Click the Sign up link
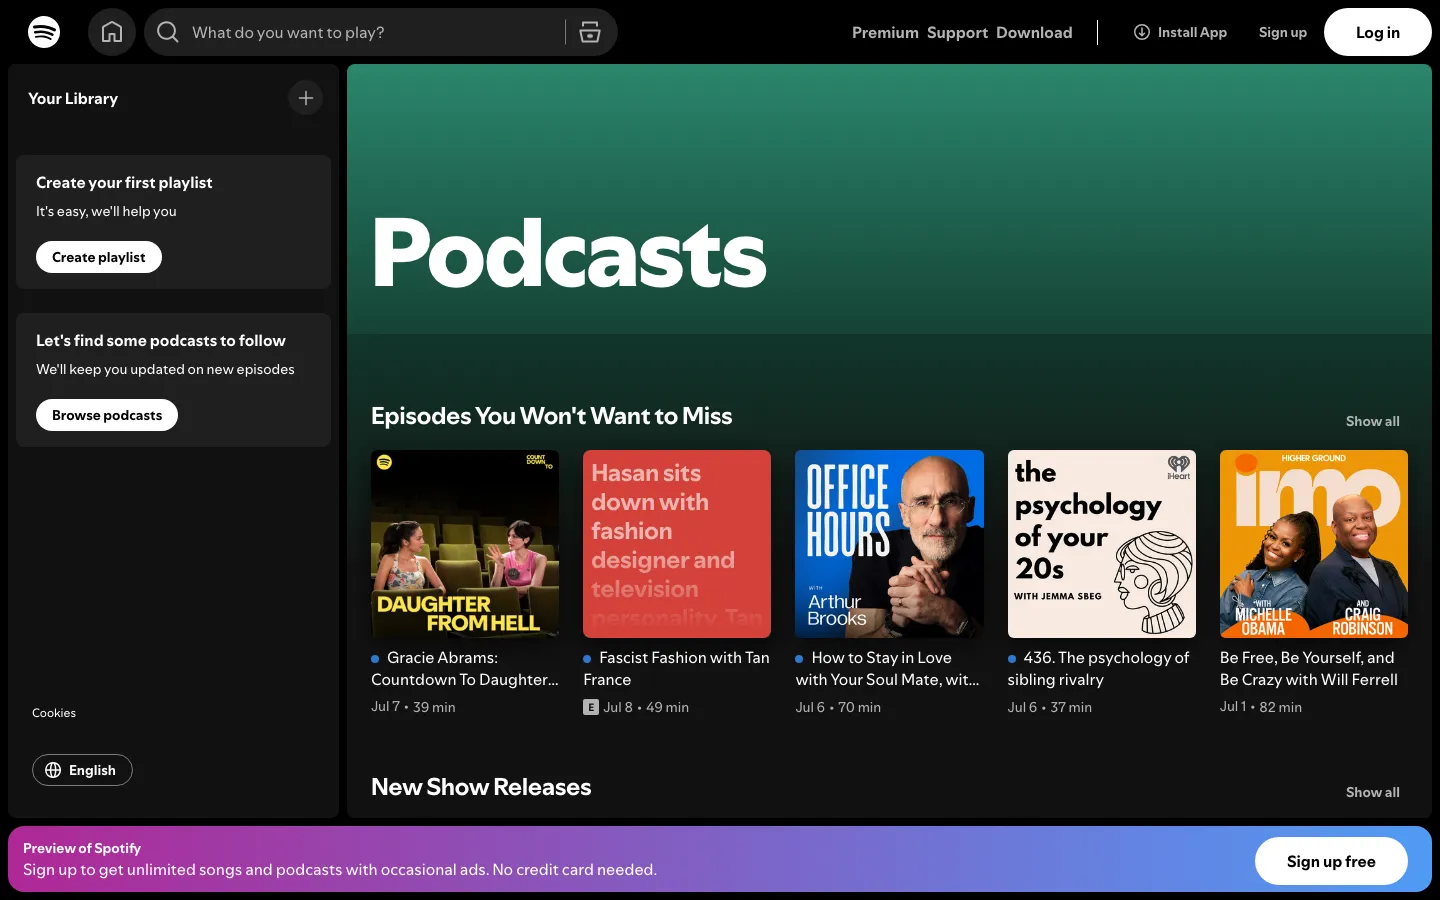 [1283, 32]
